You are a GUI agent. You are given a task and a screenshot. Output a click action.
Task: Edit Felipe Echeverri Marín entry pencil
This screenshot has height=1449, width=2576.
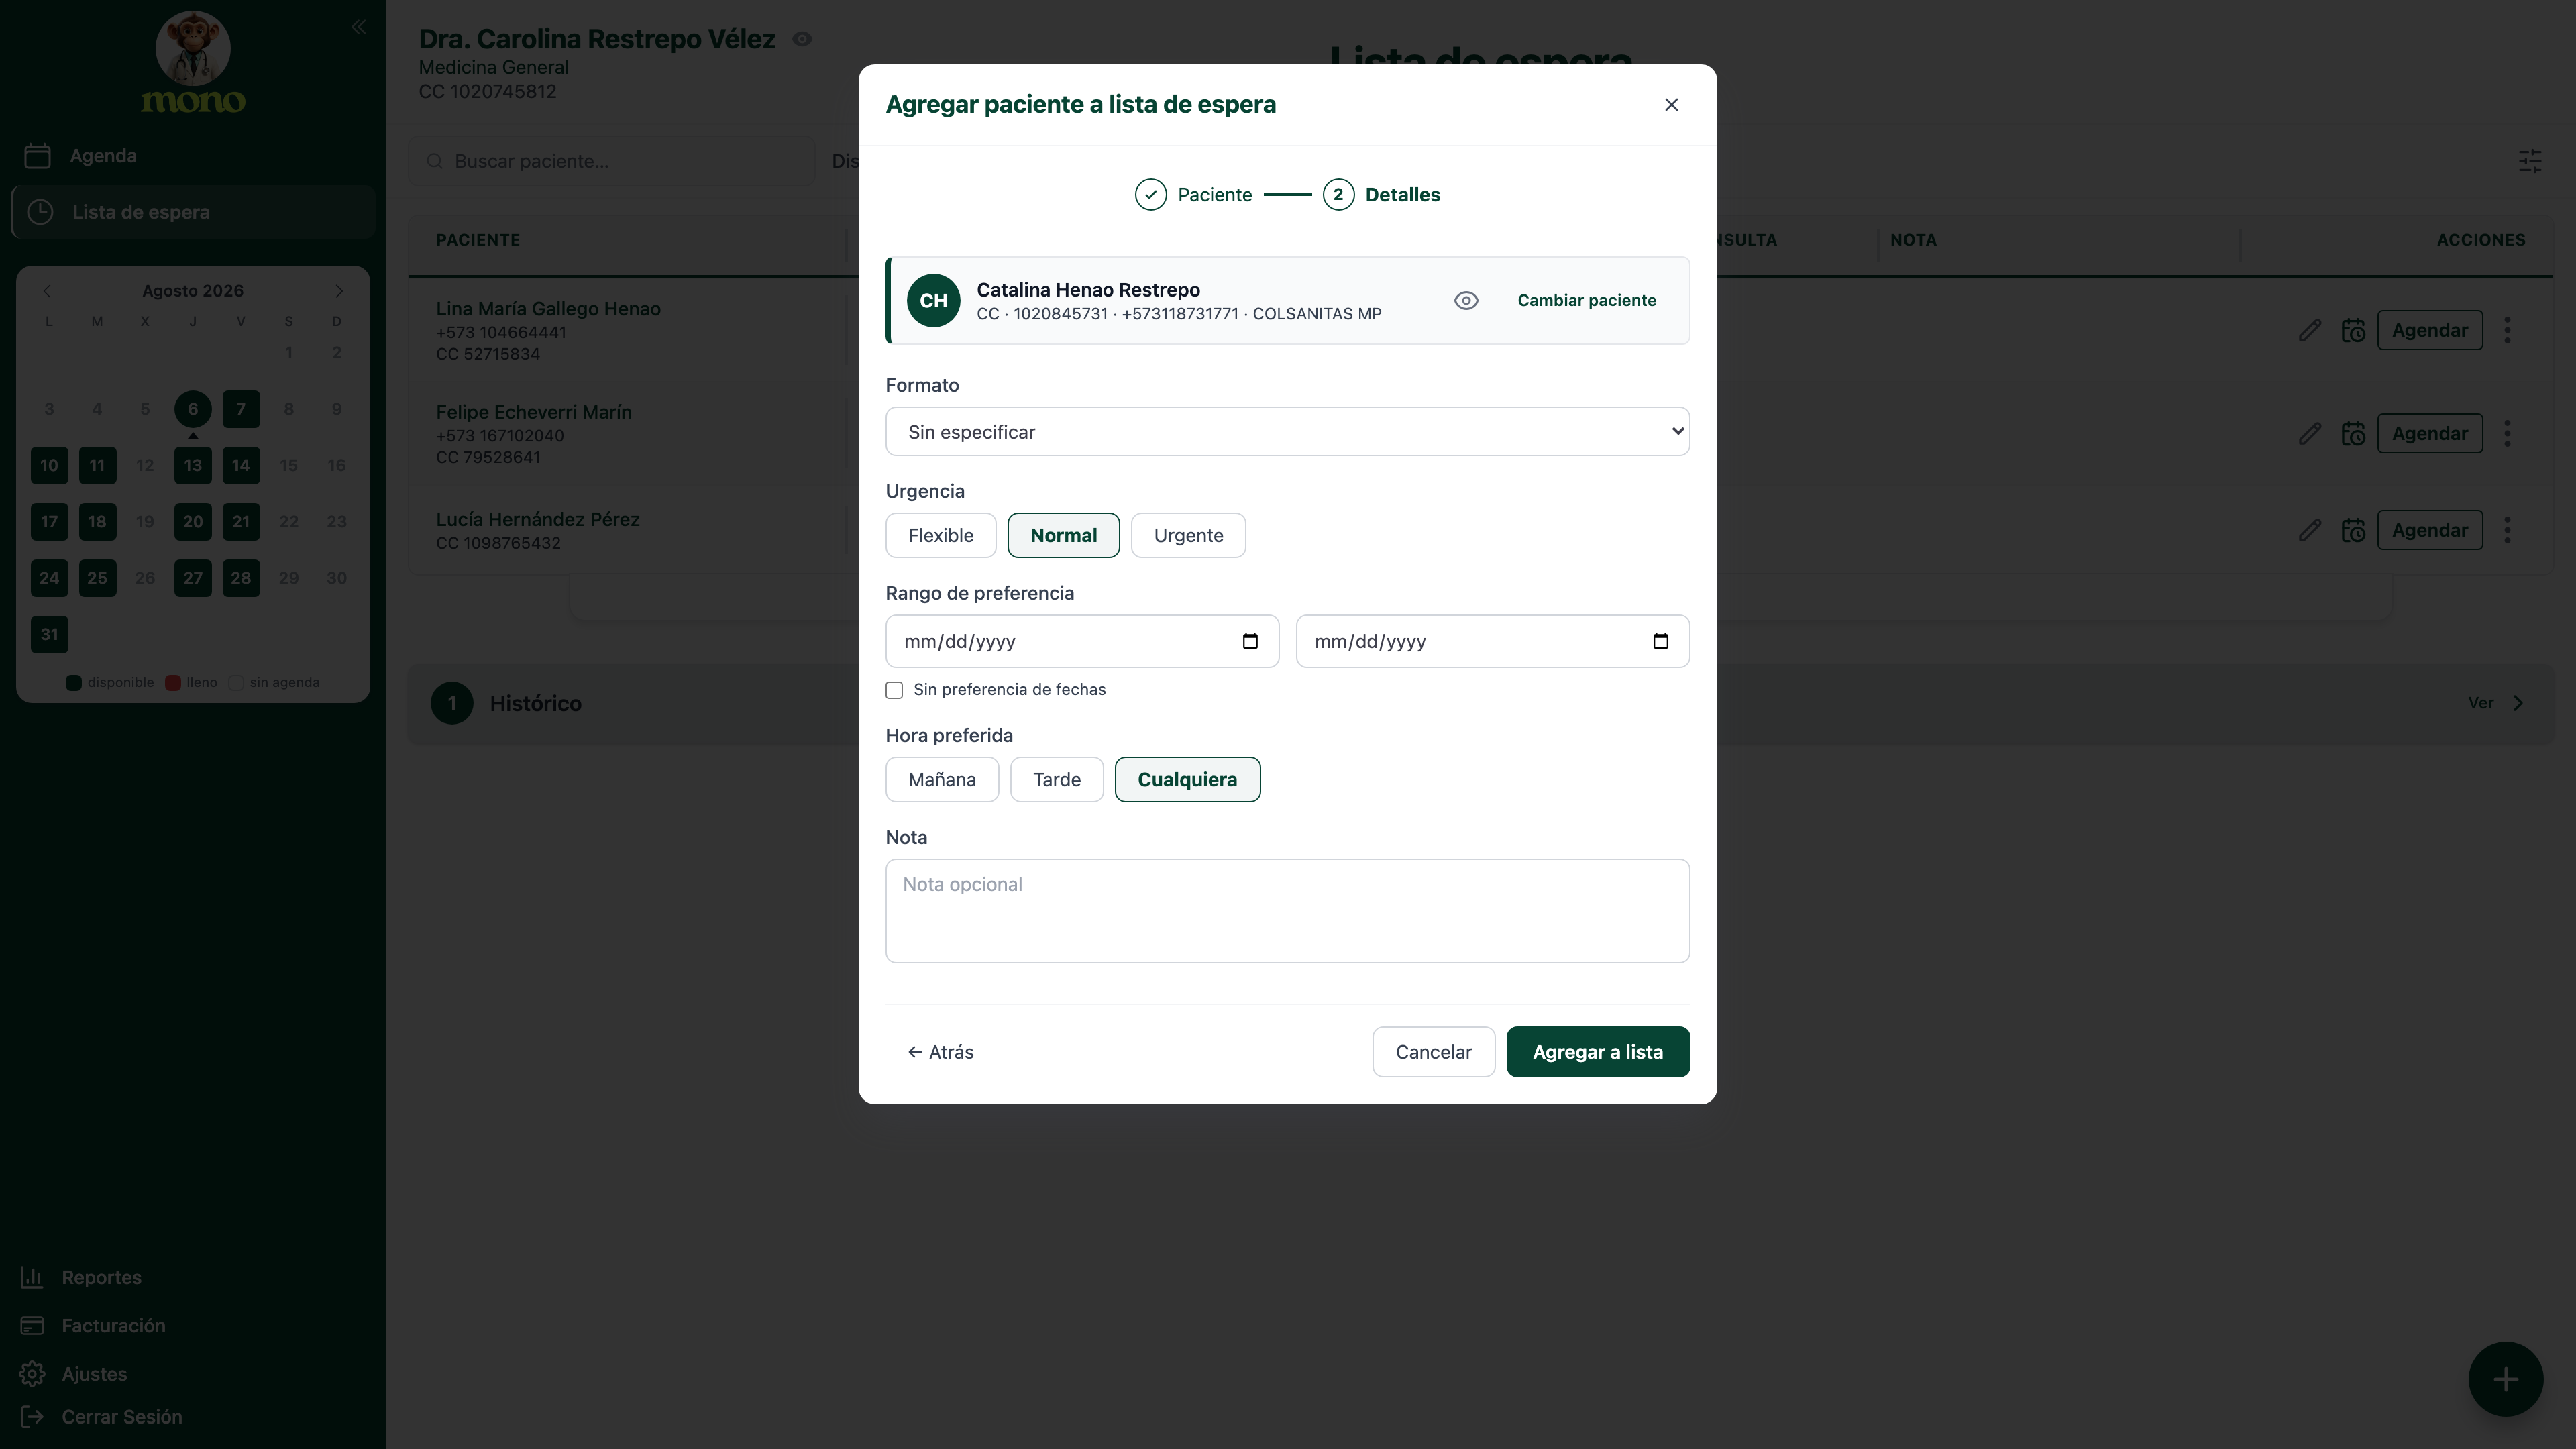click(2309, 433)
